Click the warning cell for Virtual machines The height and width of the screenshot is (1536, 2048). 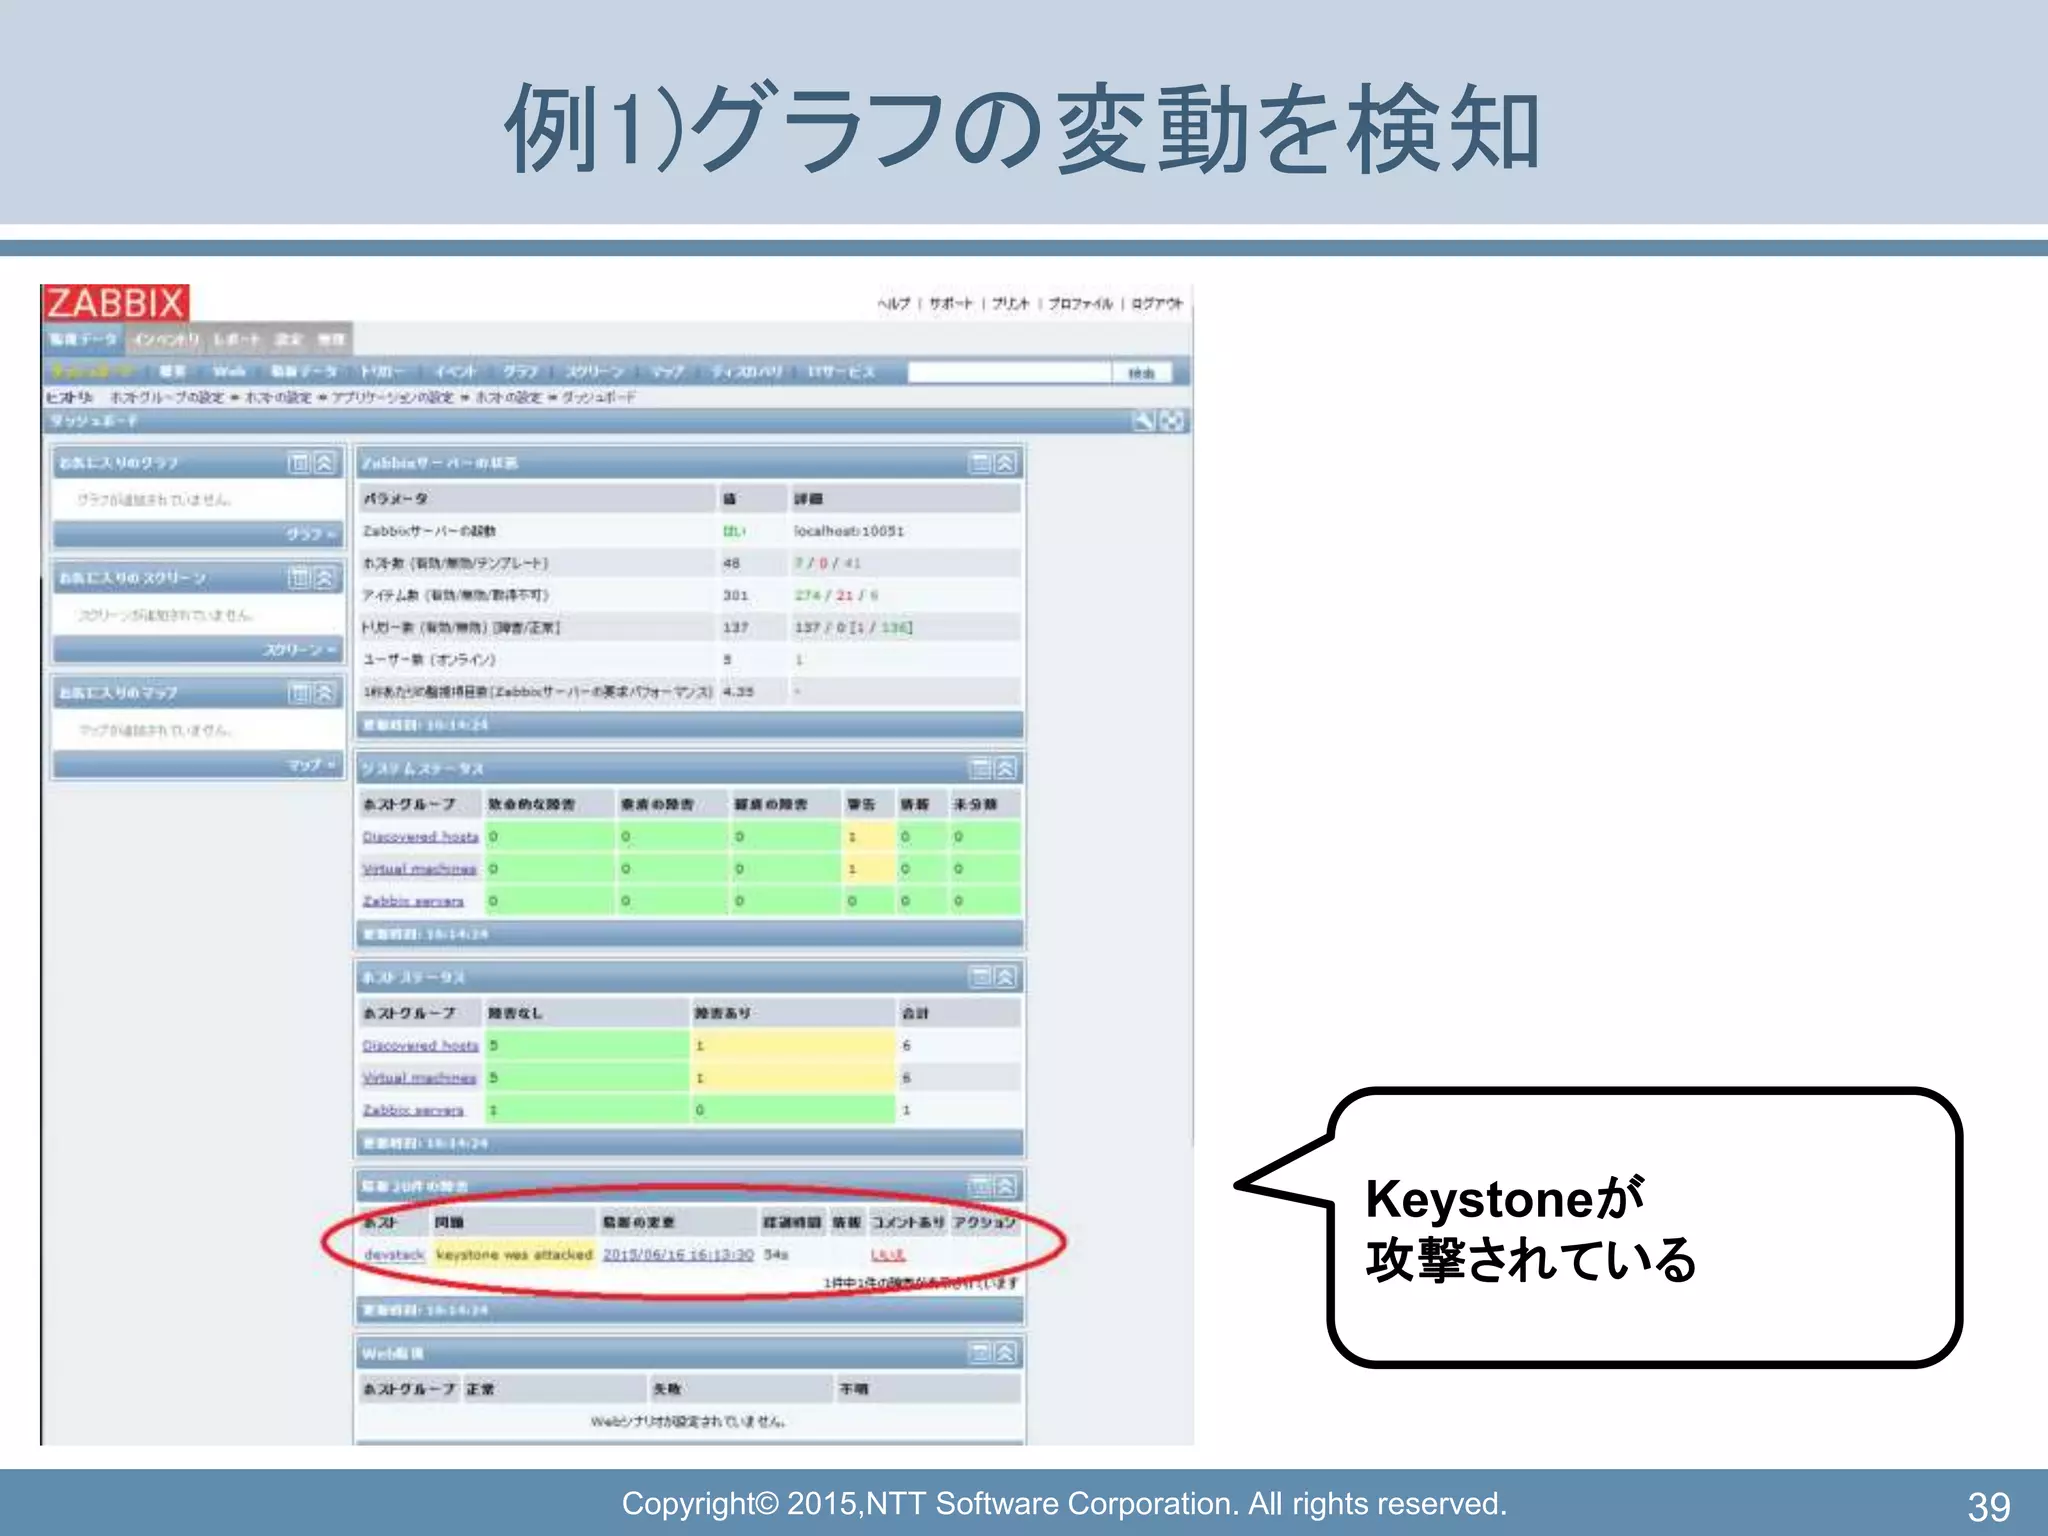click(868, 869)
